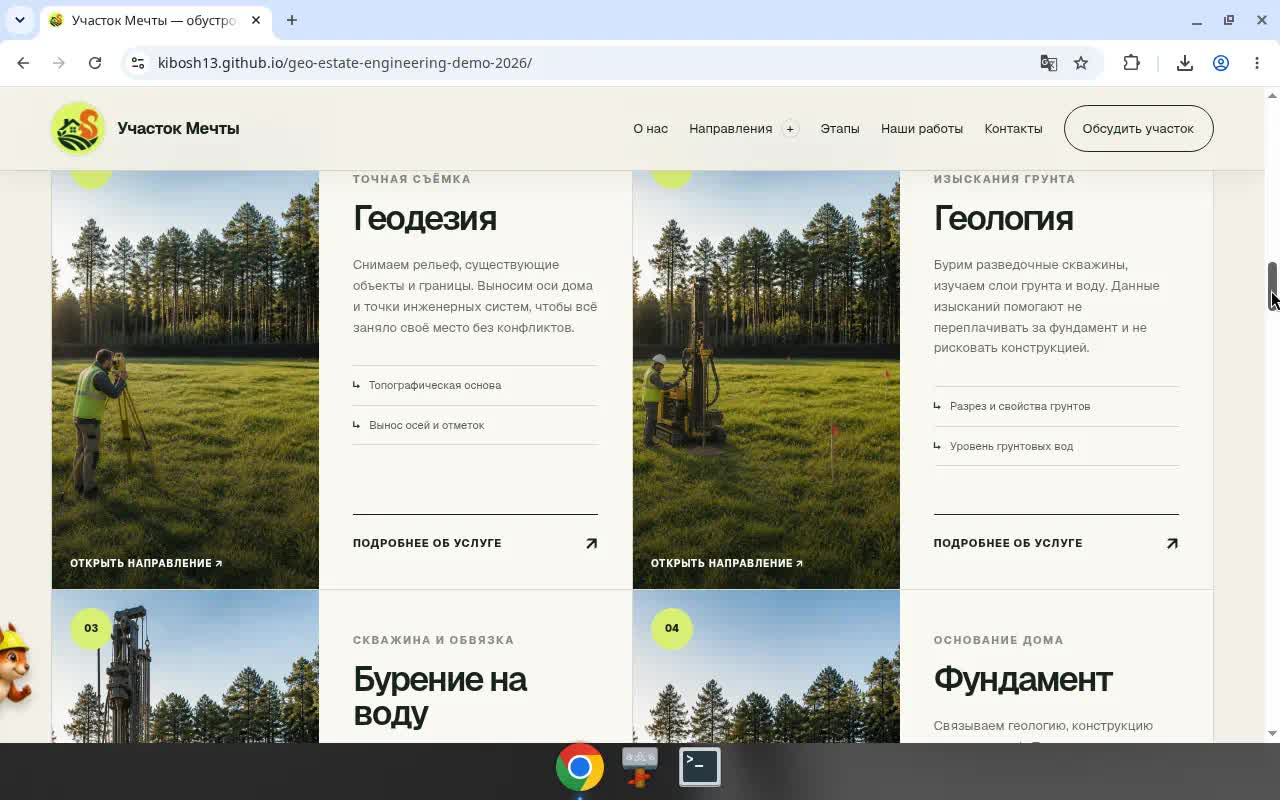
Task: Click Участок Мечты brand name
Action: coord(178,128)
